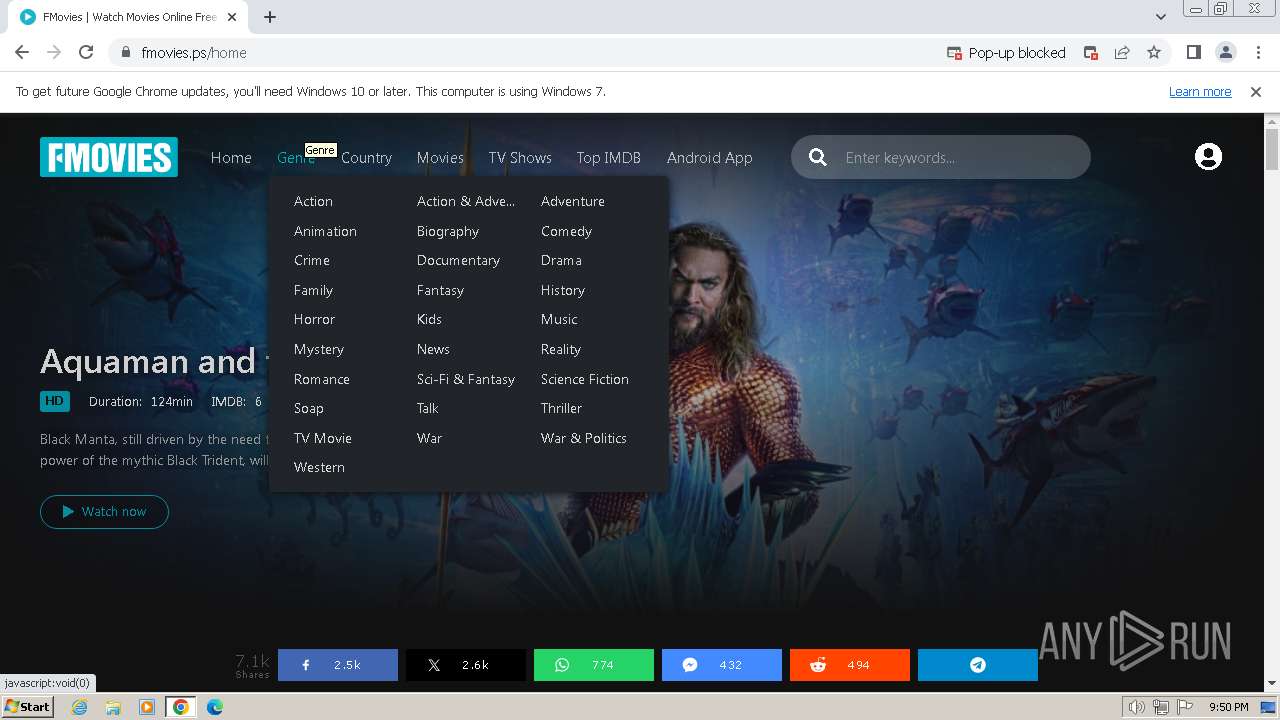The width and height of the screenshot is (1280, 720).
Task: Open Android App page
Action: coord(710,158)
